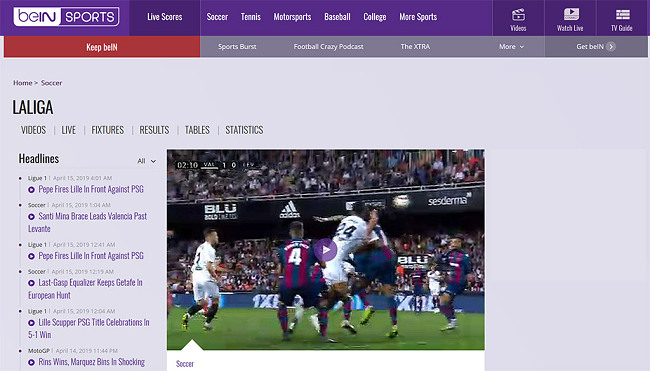Play the Valencia match video
The height and width of the screenshot is (371, 650).
click(325, 250)
